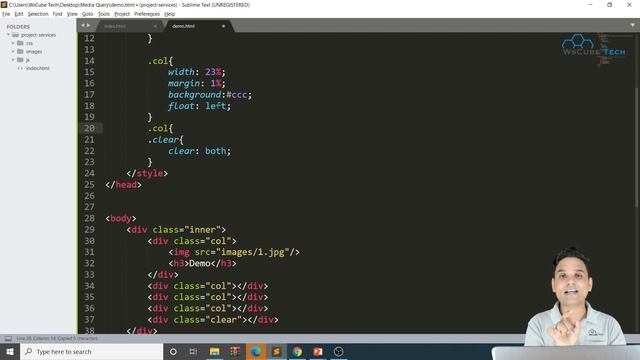Screen dimensions: 640x360
Task: Open Google Chrome from the taskbar
Action: point(297,352)
